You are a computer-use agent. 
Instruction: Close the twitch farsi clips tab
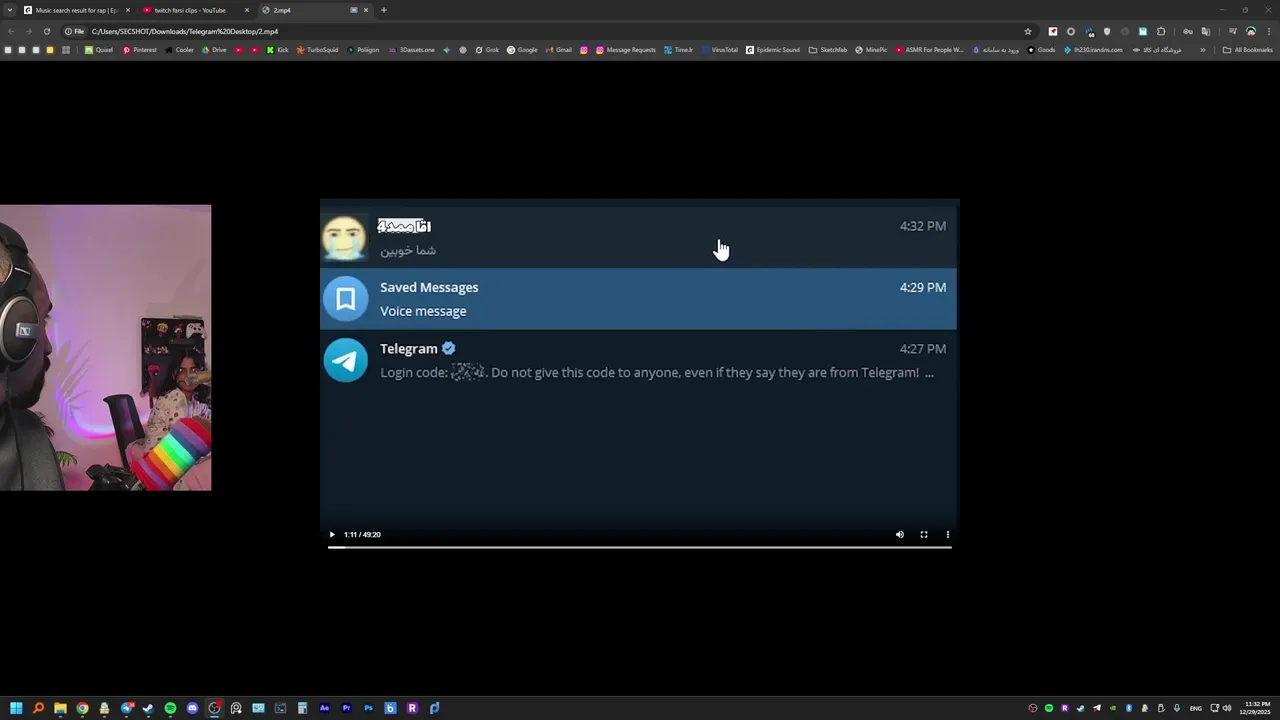point(247,10)
